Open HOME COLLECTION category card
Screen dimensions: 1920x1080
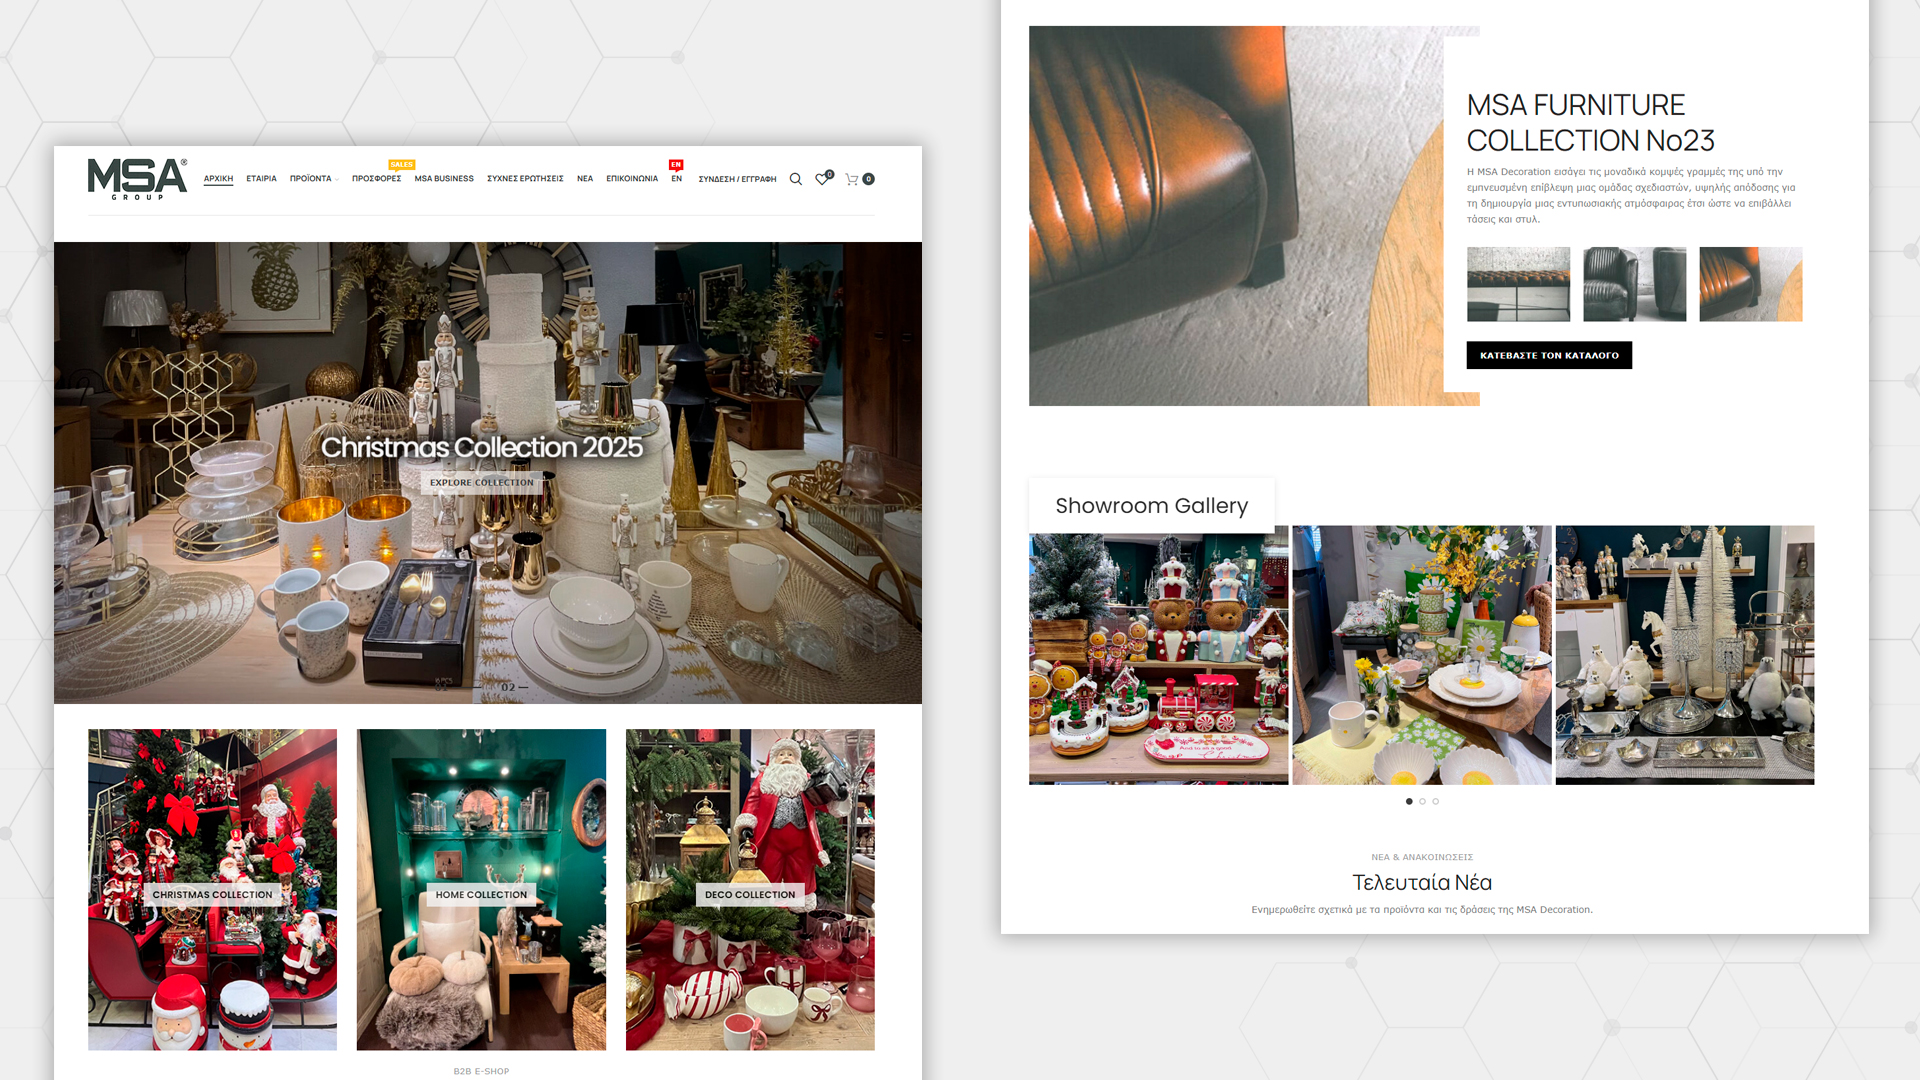pos(481,889)
